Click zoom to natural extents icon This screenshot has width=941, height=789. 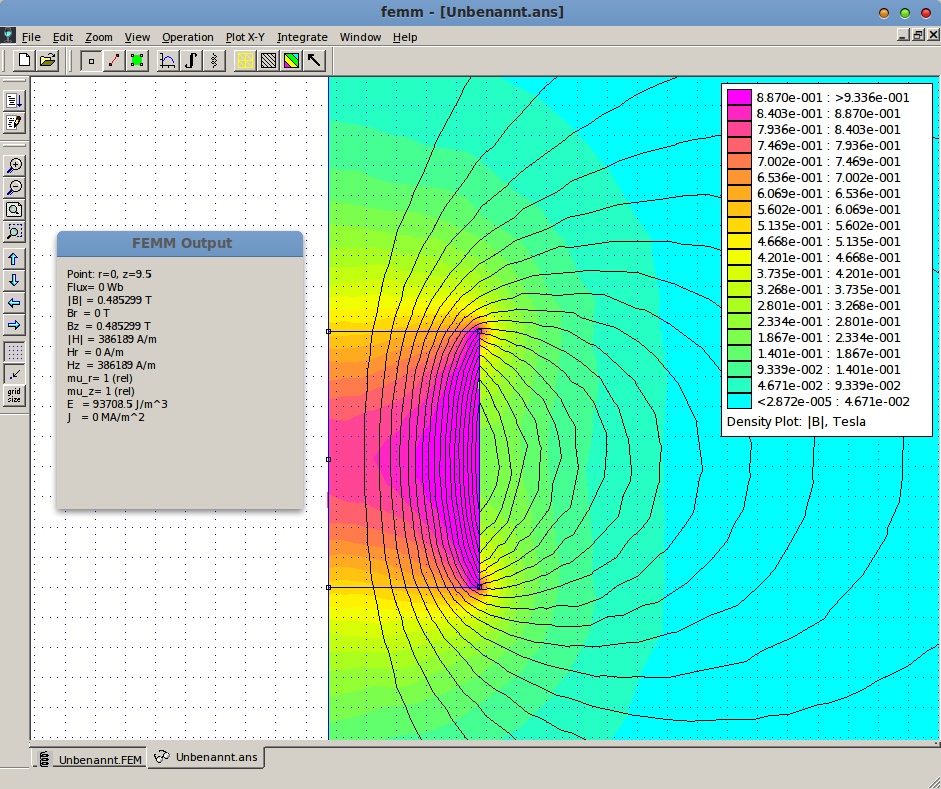(x=14, y=210)
